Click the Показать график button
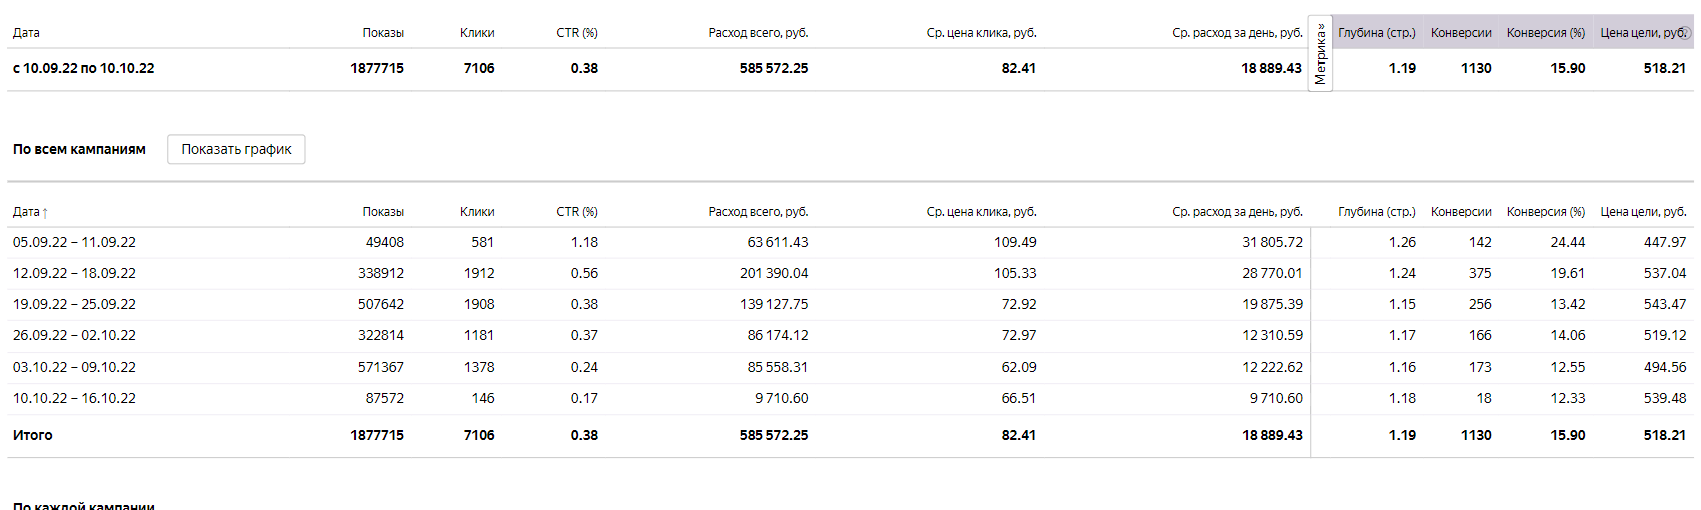 point(236,149)
